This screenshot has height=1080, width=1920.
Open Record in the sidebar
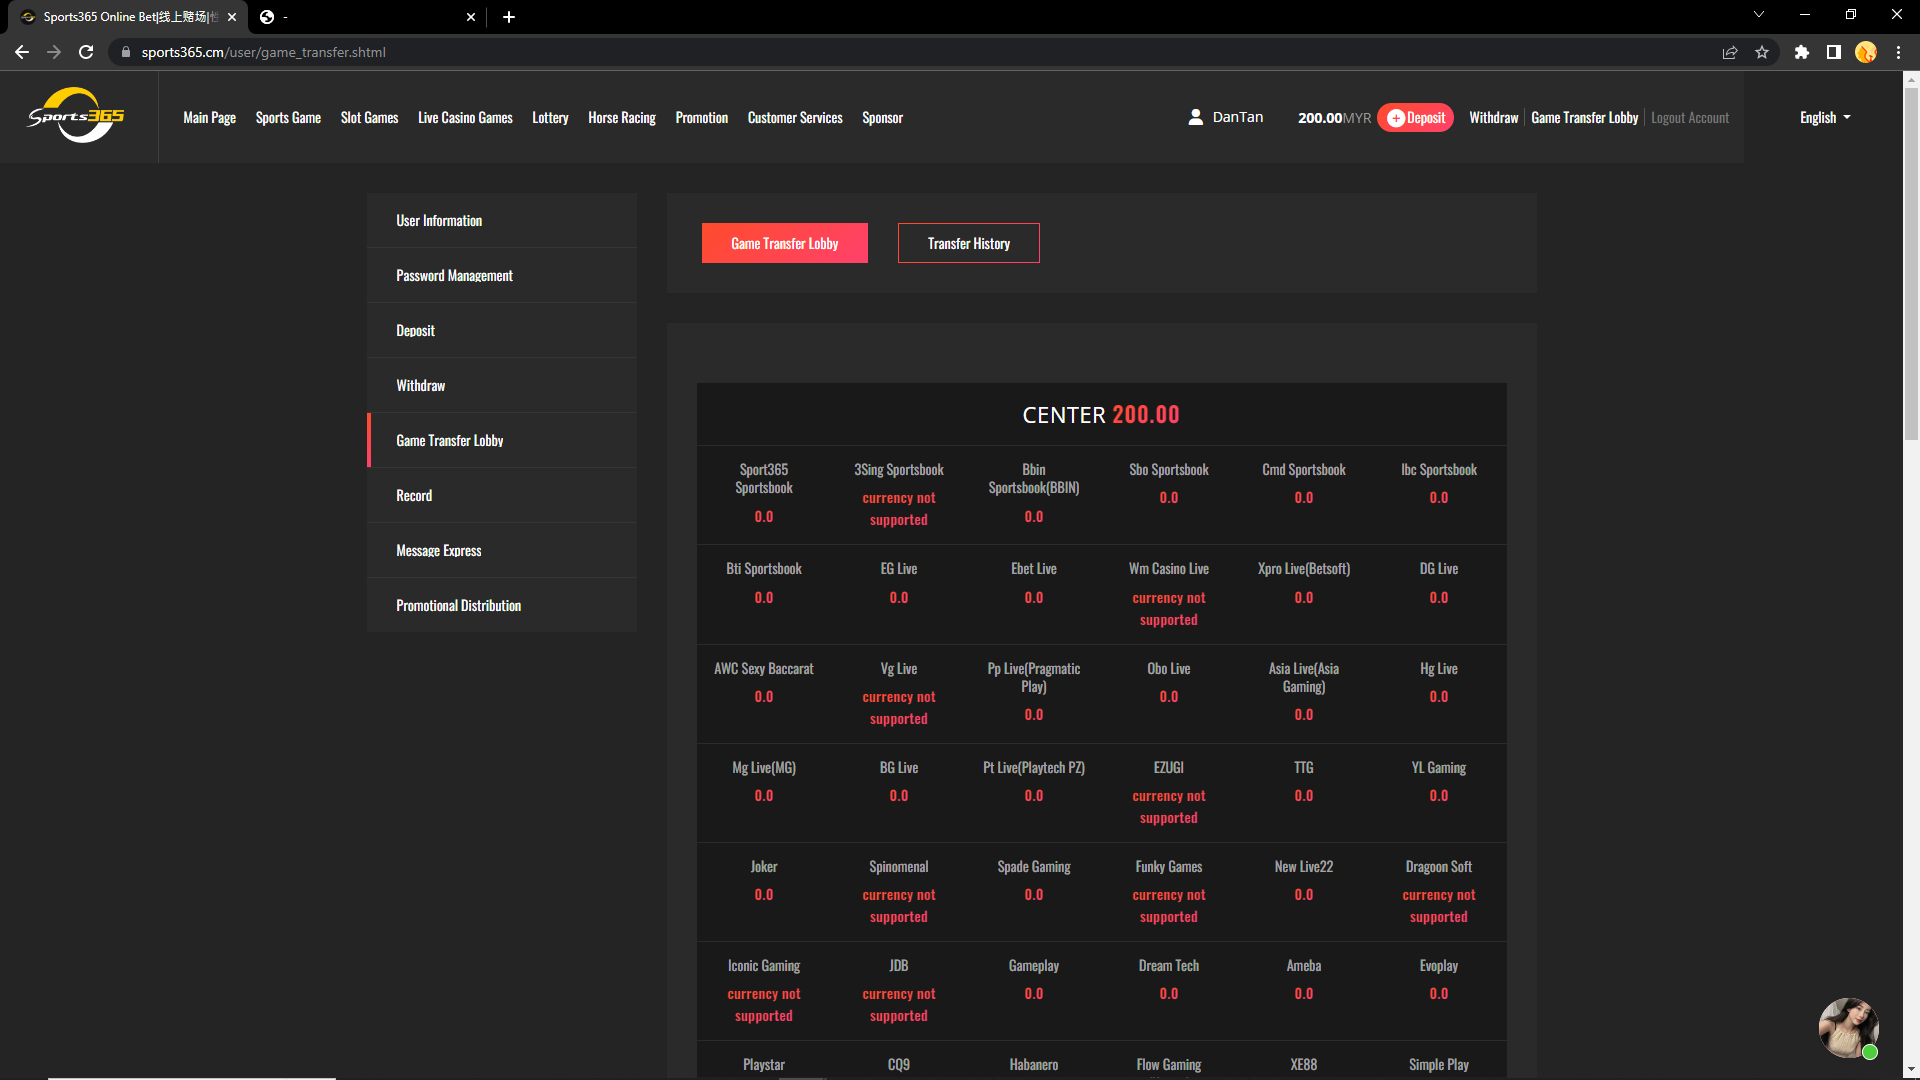tap(502, 495)
